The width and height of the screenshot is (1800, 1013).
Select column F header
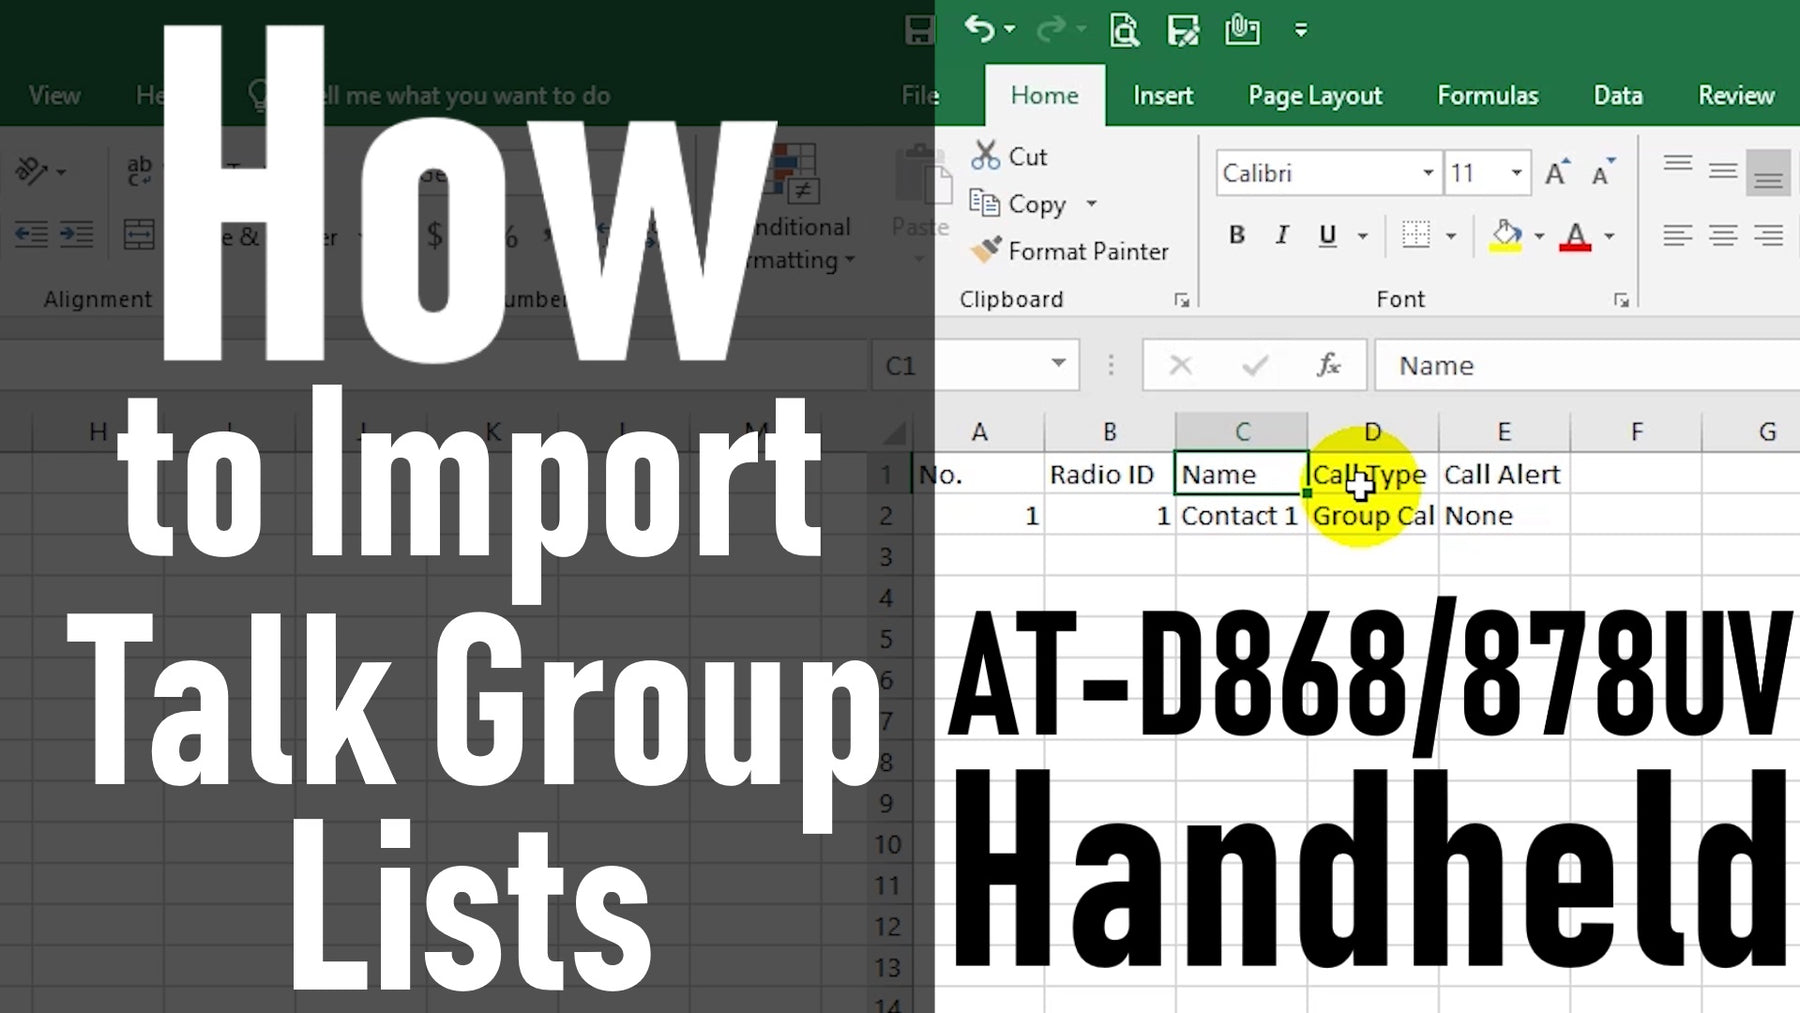1636,432
